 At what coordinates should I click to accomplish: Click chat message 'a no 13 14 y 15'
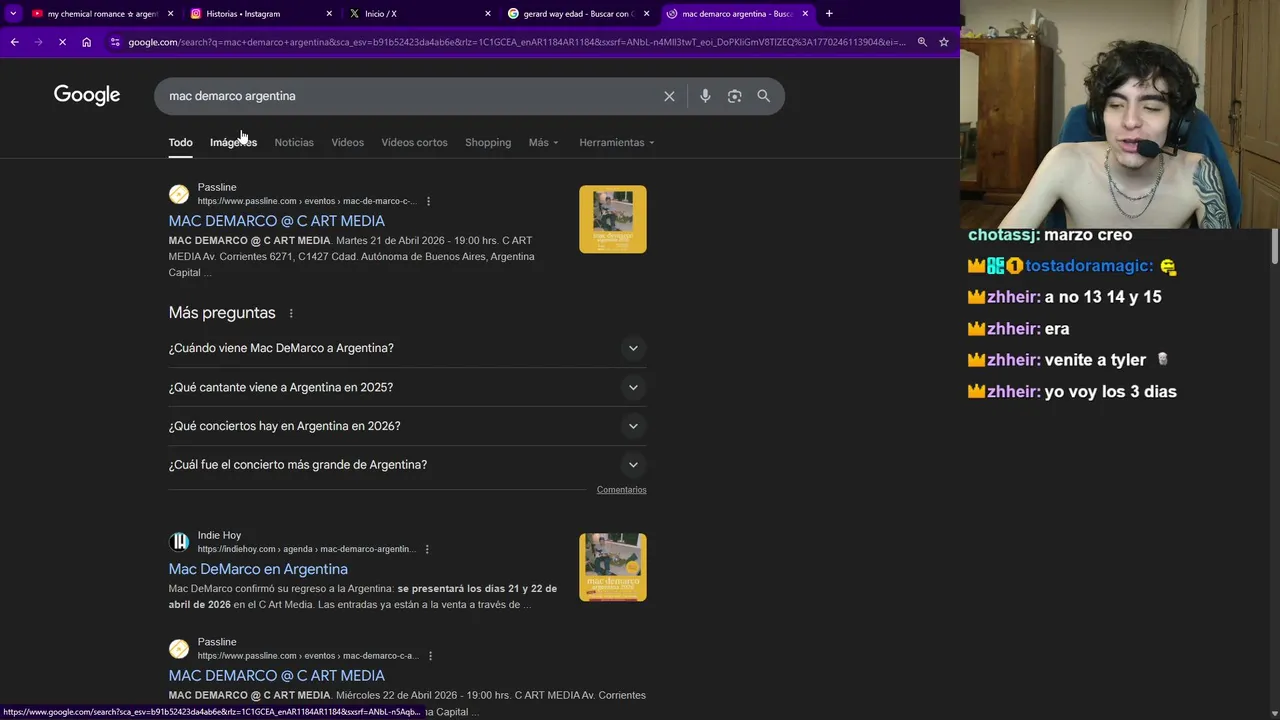1103,297
